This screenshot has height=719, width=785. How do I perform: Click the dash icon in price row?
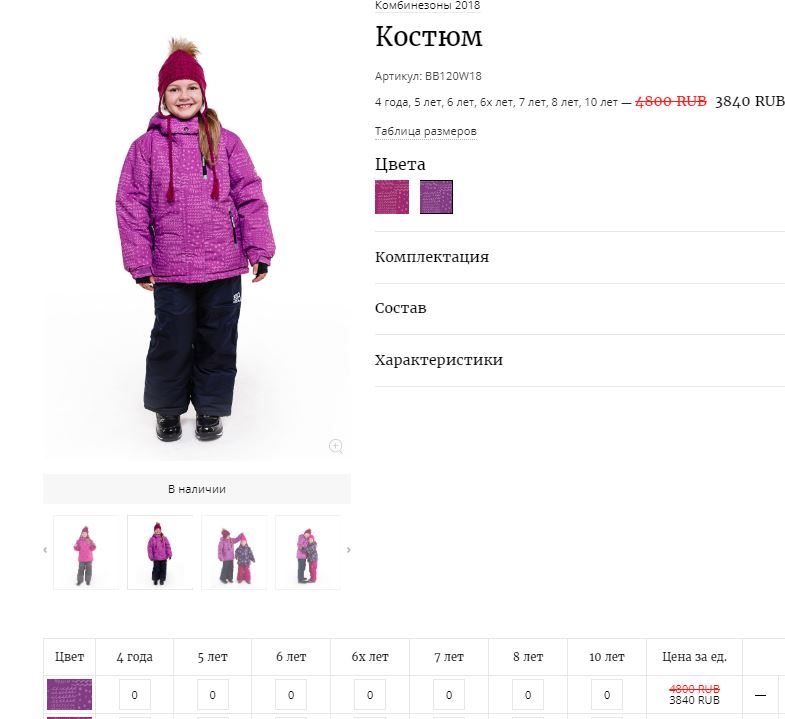click(760, 695)
